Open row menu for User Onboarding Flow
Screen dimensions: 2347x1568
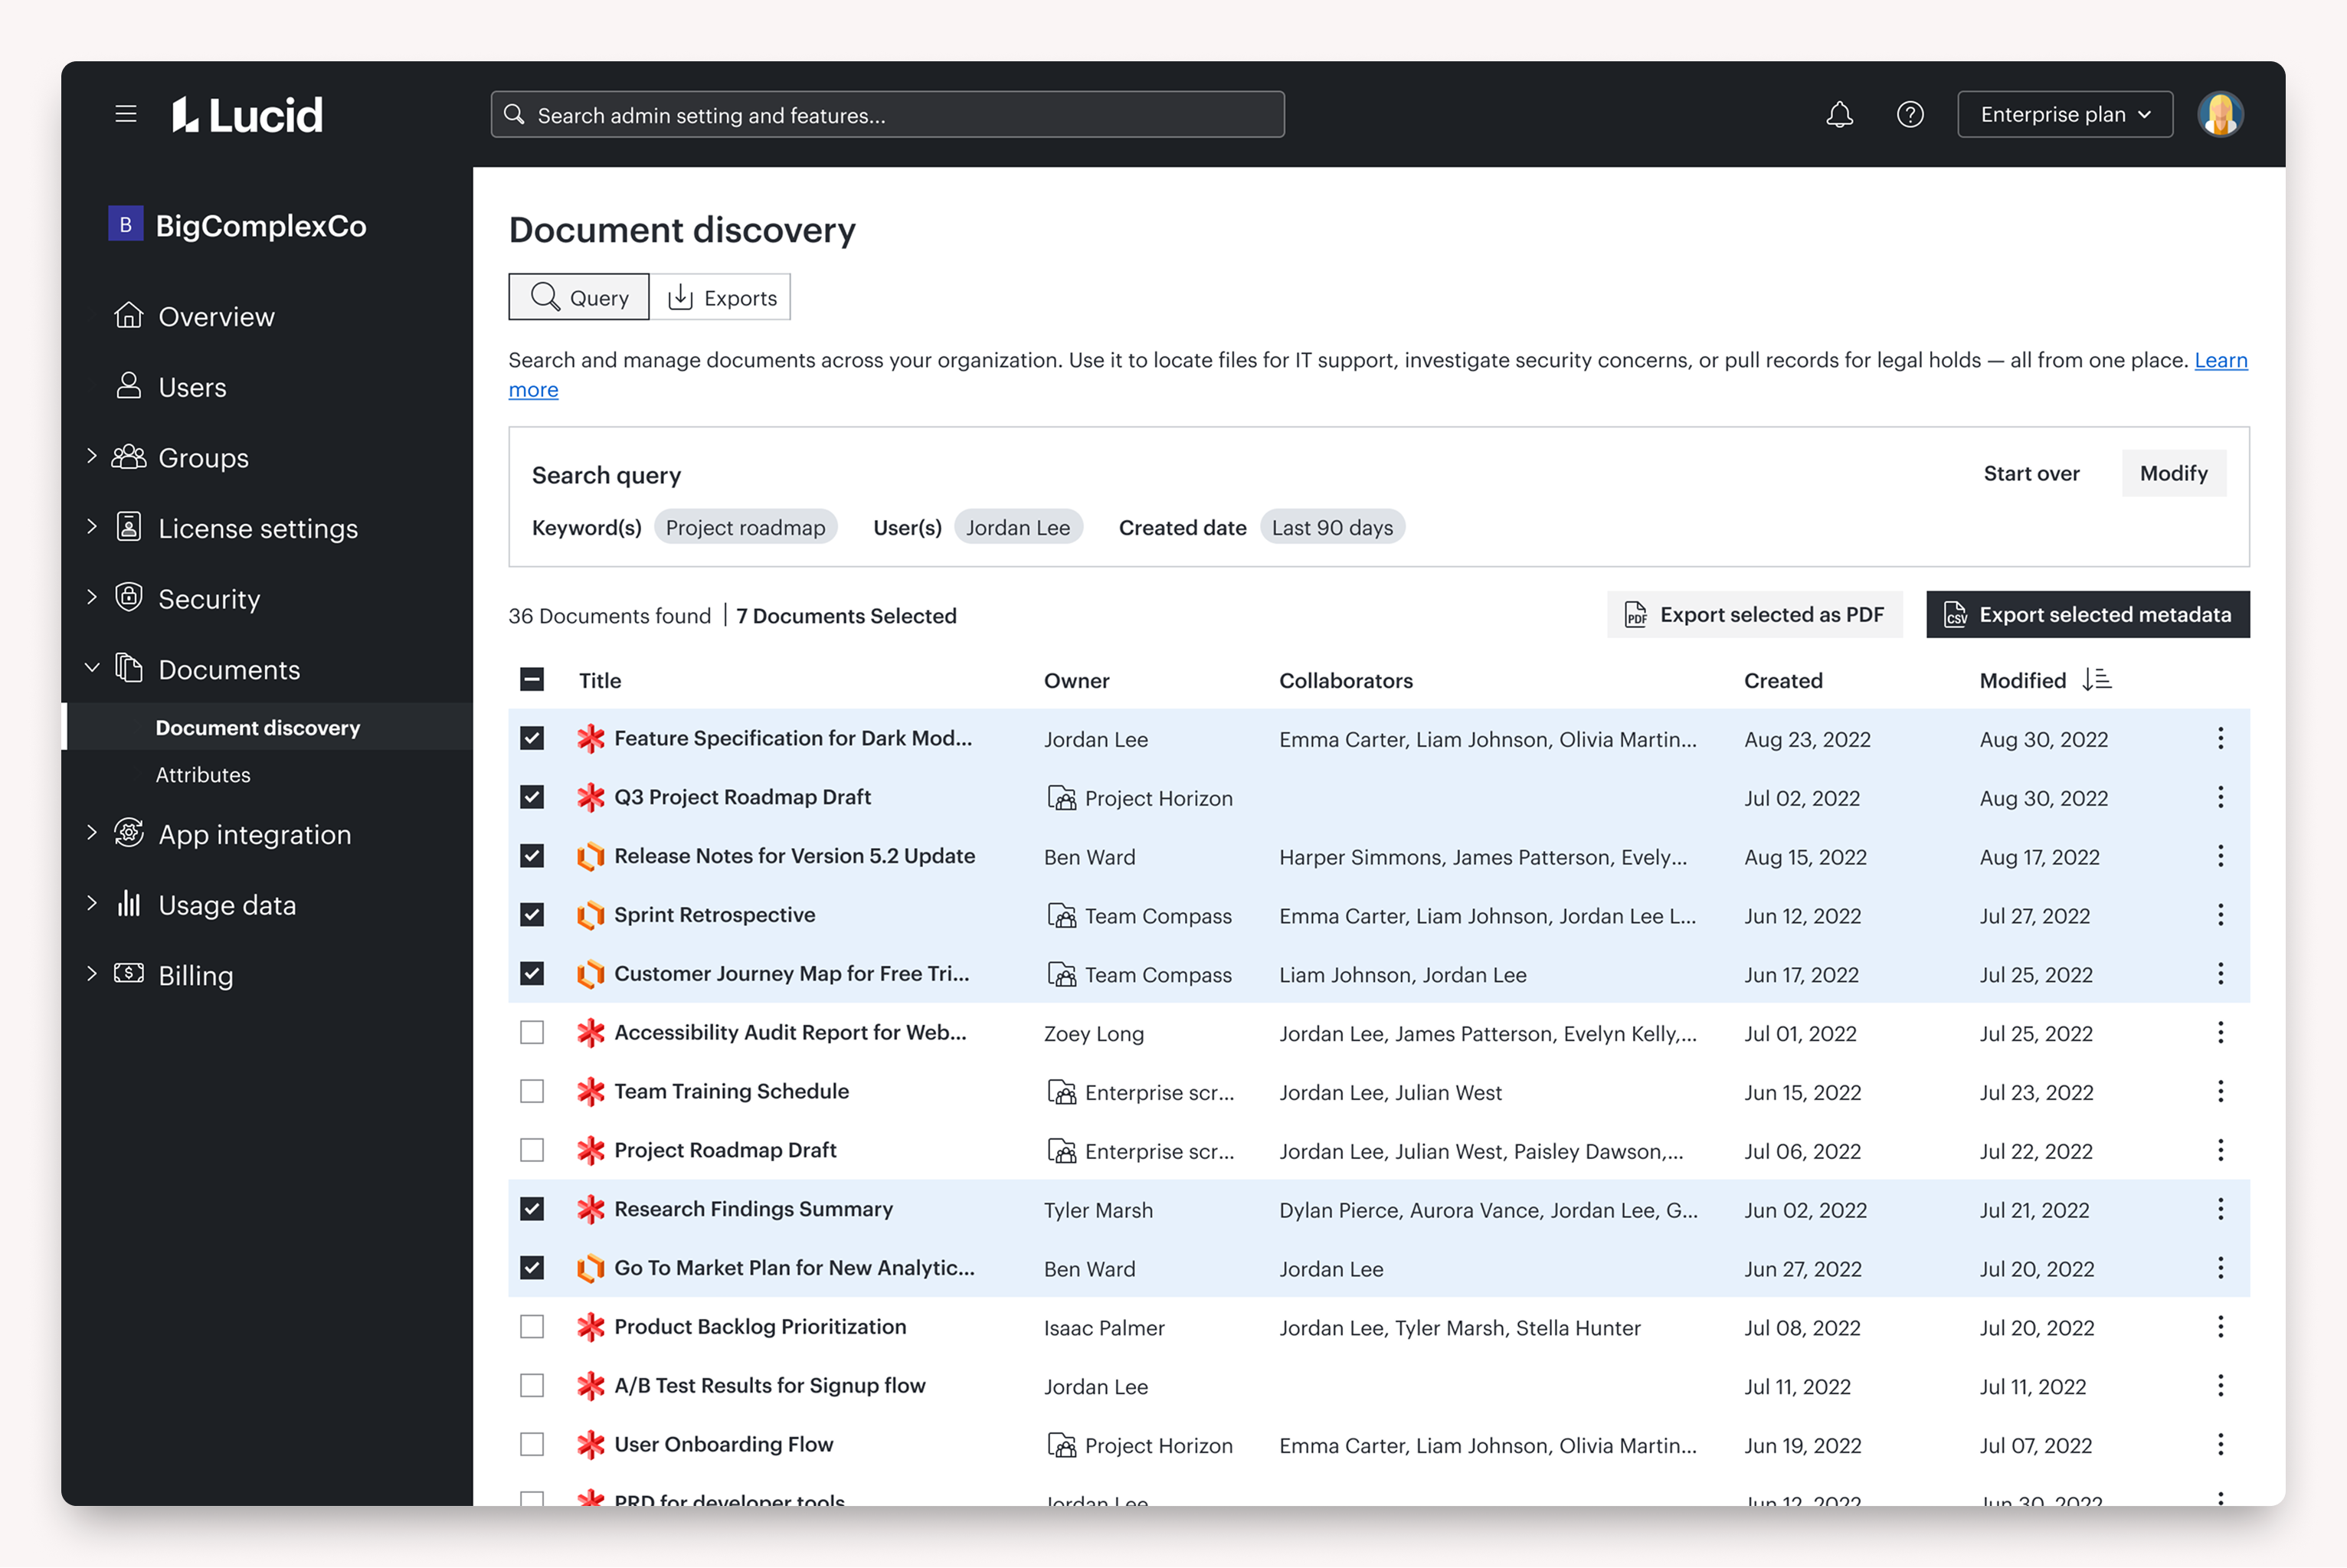point(2220,1445)
